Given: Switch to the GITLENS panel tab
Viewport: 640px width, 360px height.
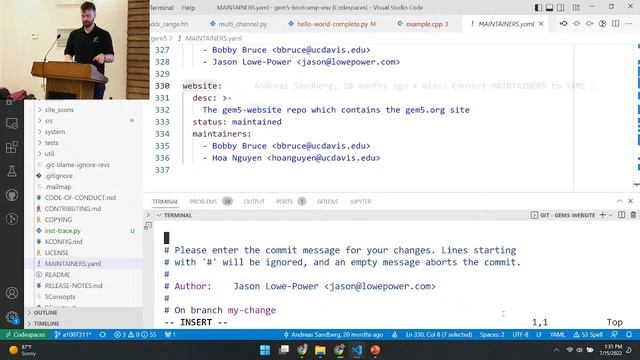Looking at the screenshot, I should pos(327,201).
